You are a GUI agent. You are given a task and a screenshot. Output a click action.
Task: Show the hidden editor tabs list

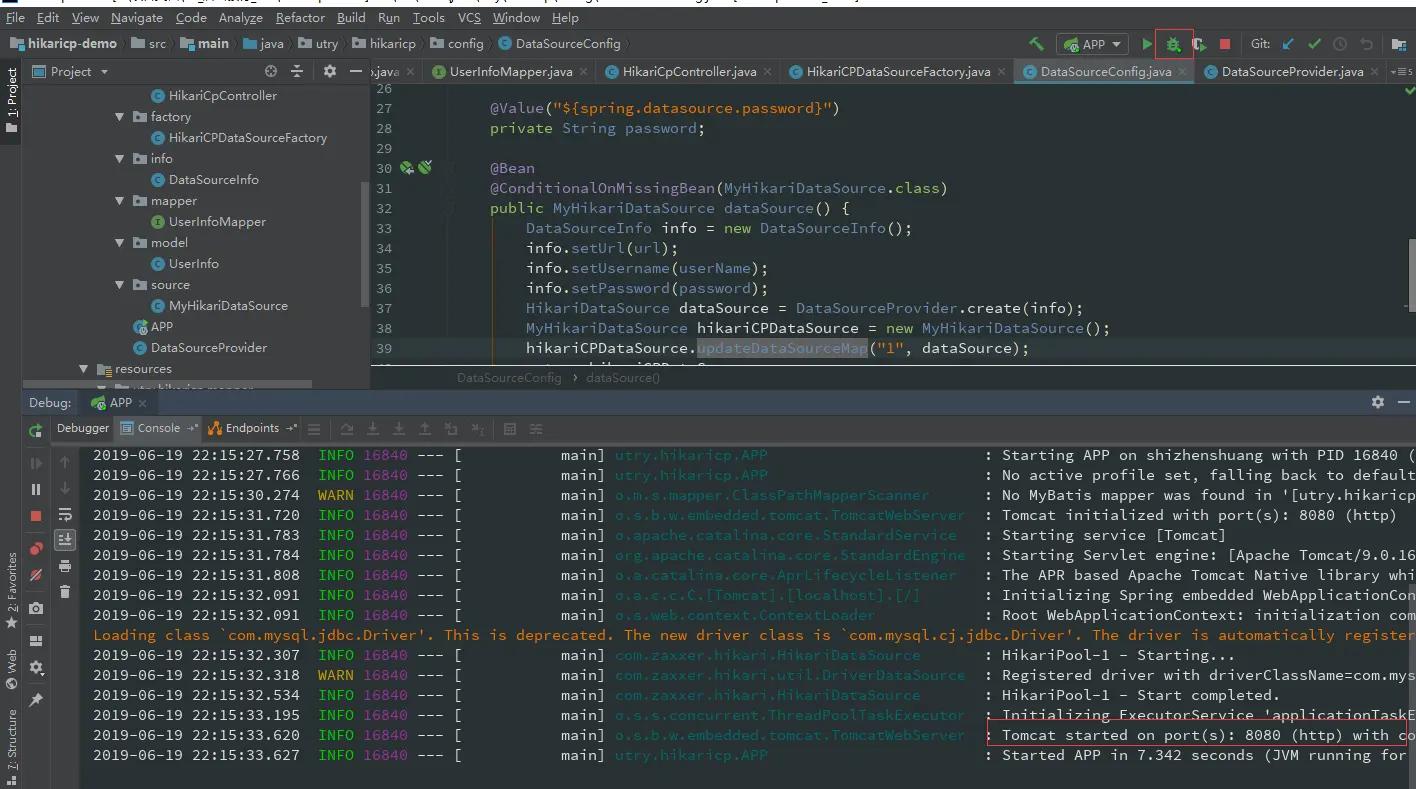(x=1402, y=72)
